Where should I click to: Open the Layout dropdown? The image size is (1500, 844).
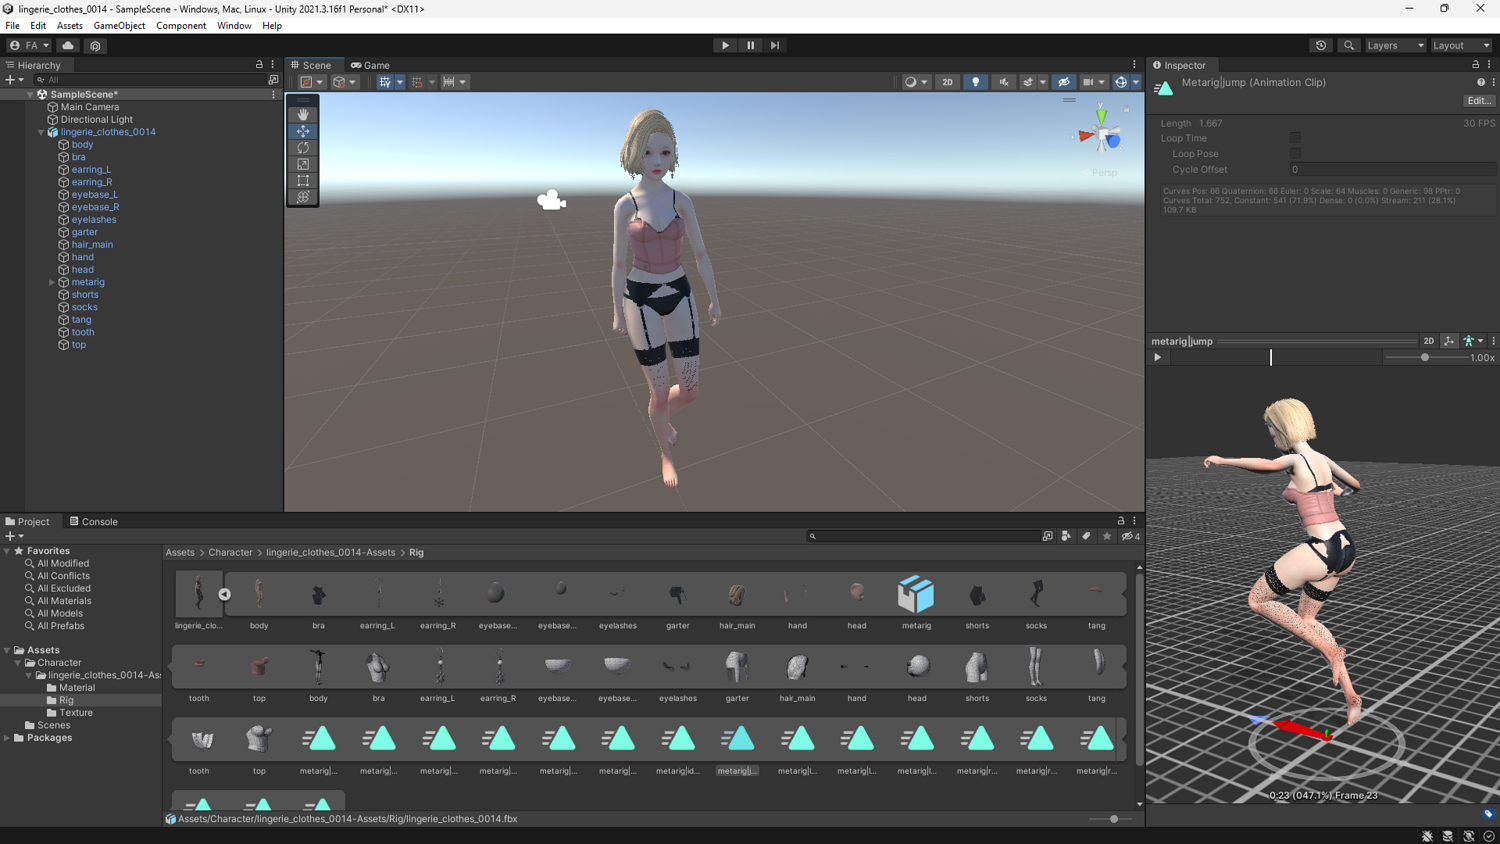[x=1460, y=45]
